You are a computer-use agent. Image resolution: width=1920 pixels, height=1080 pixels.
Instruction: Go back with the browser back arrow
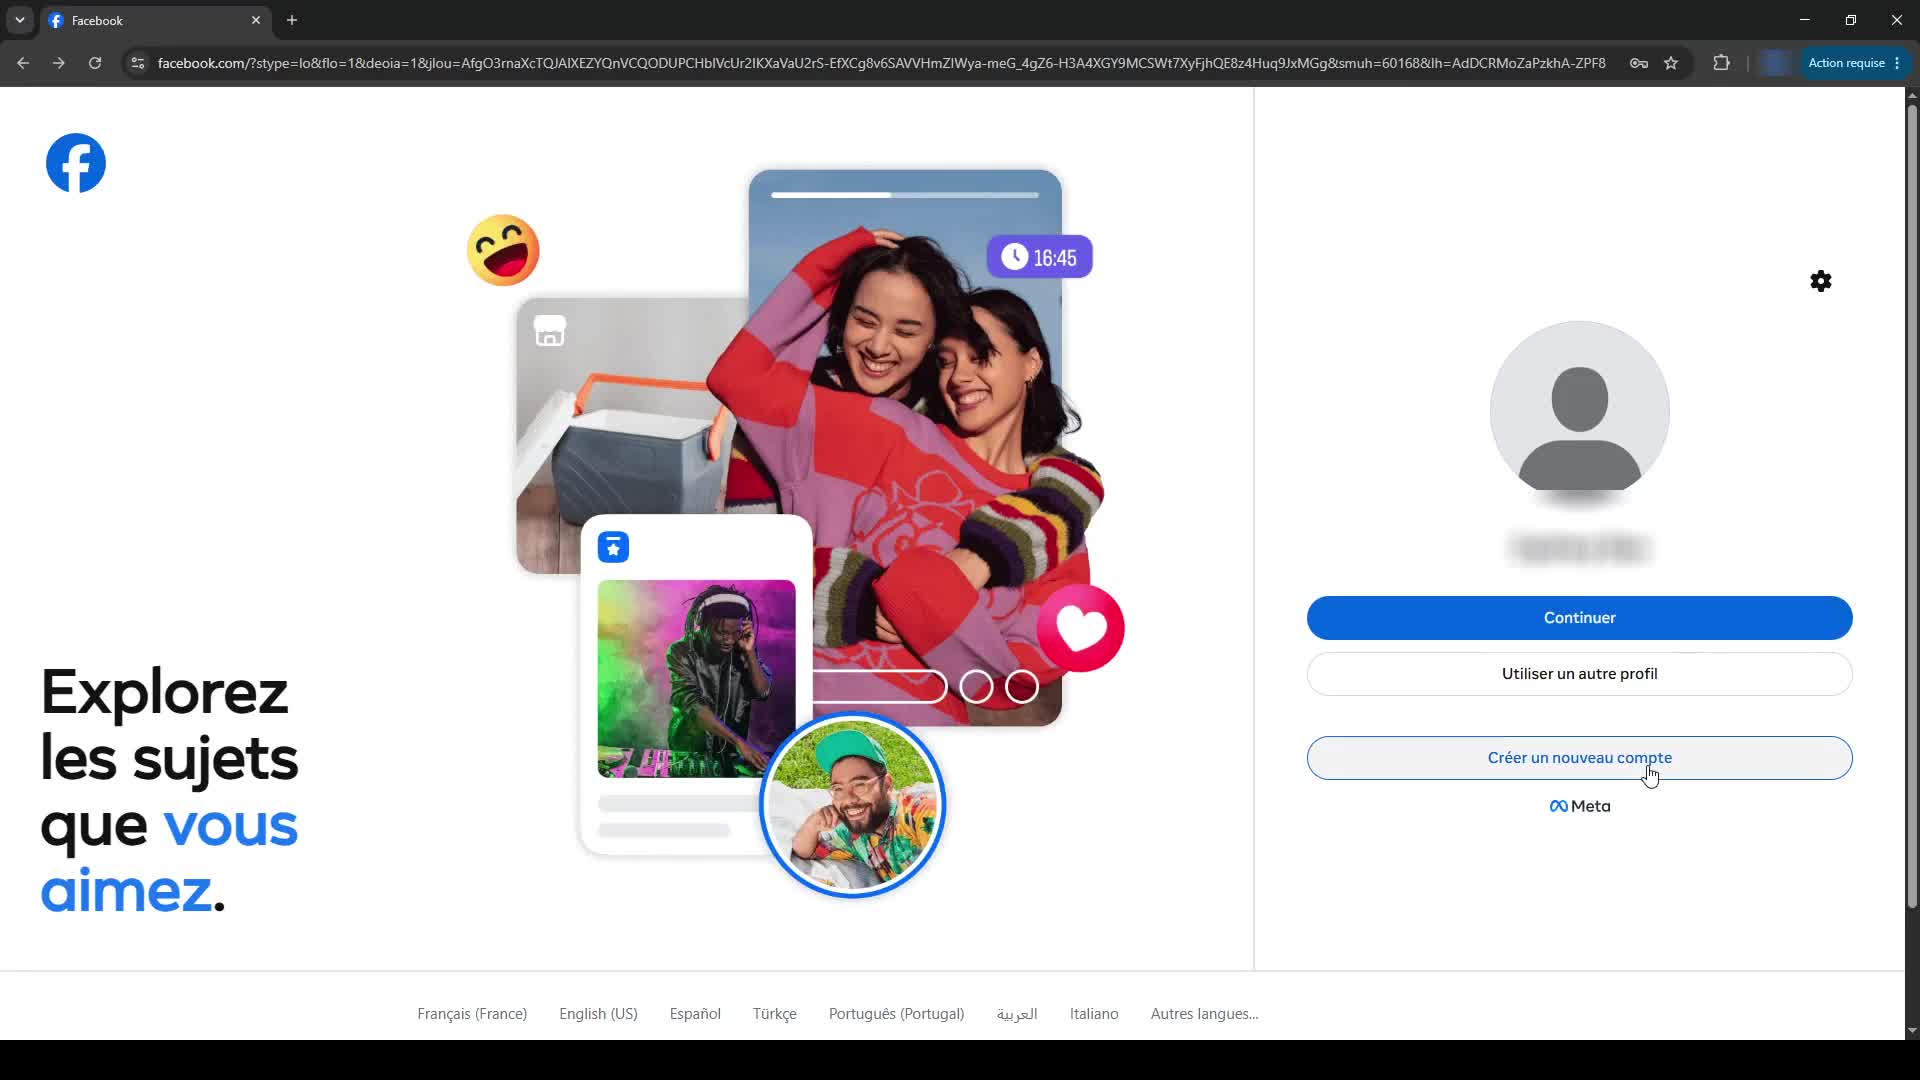tap(23, 63)
